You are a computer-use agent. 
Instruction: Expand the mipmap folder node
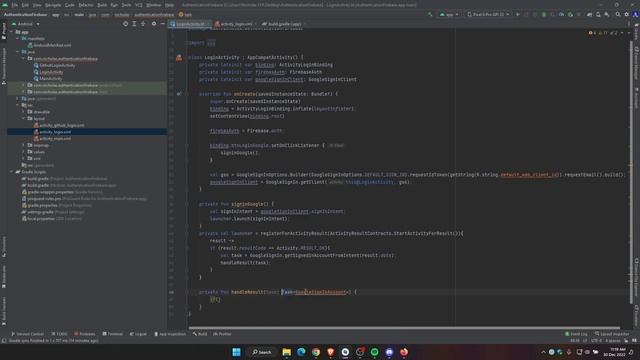23,145
